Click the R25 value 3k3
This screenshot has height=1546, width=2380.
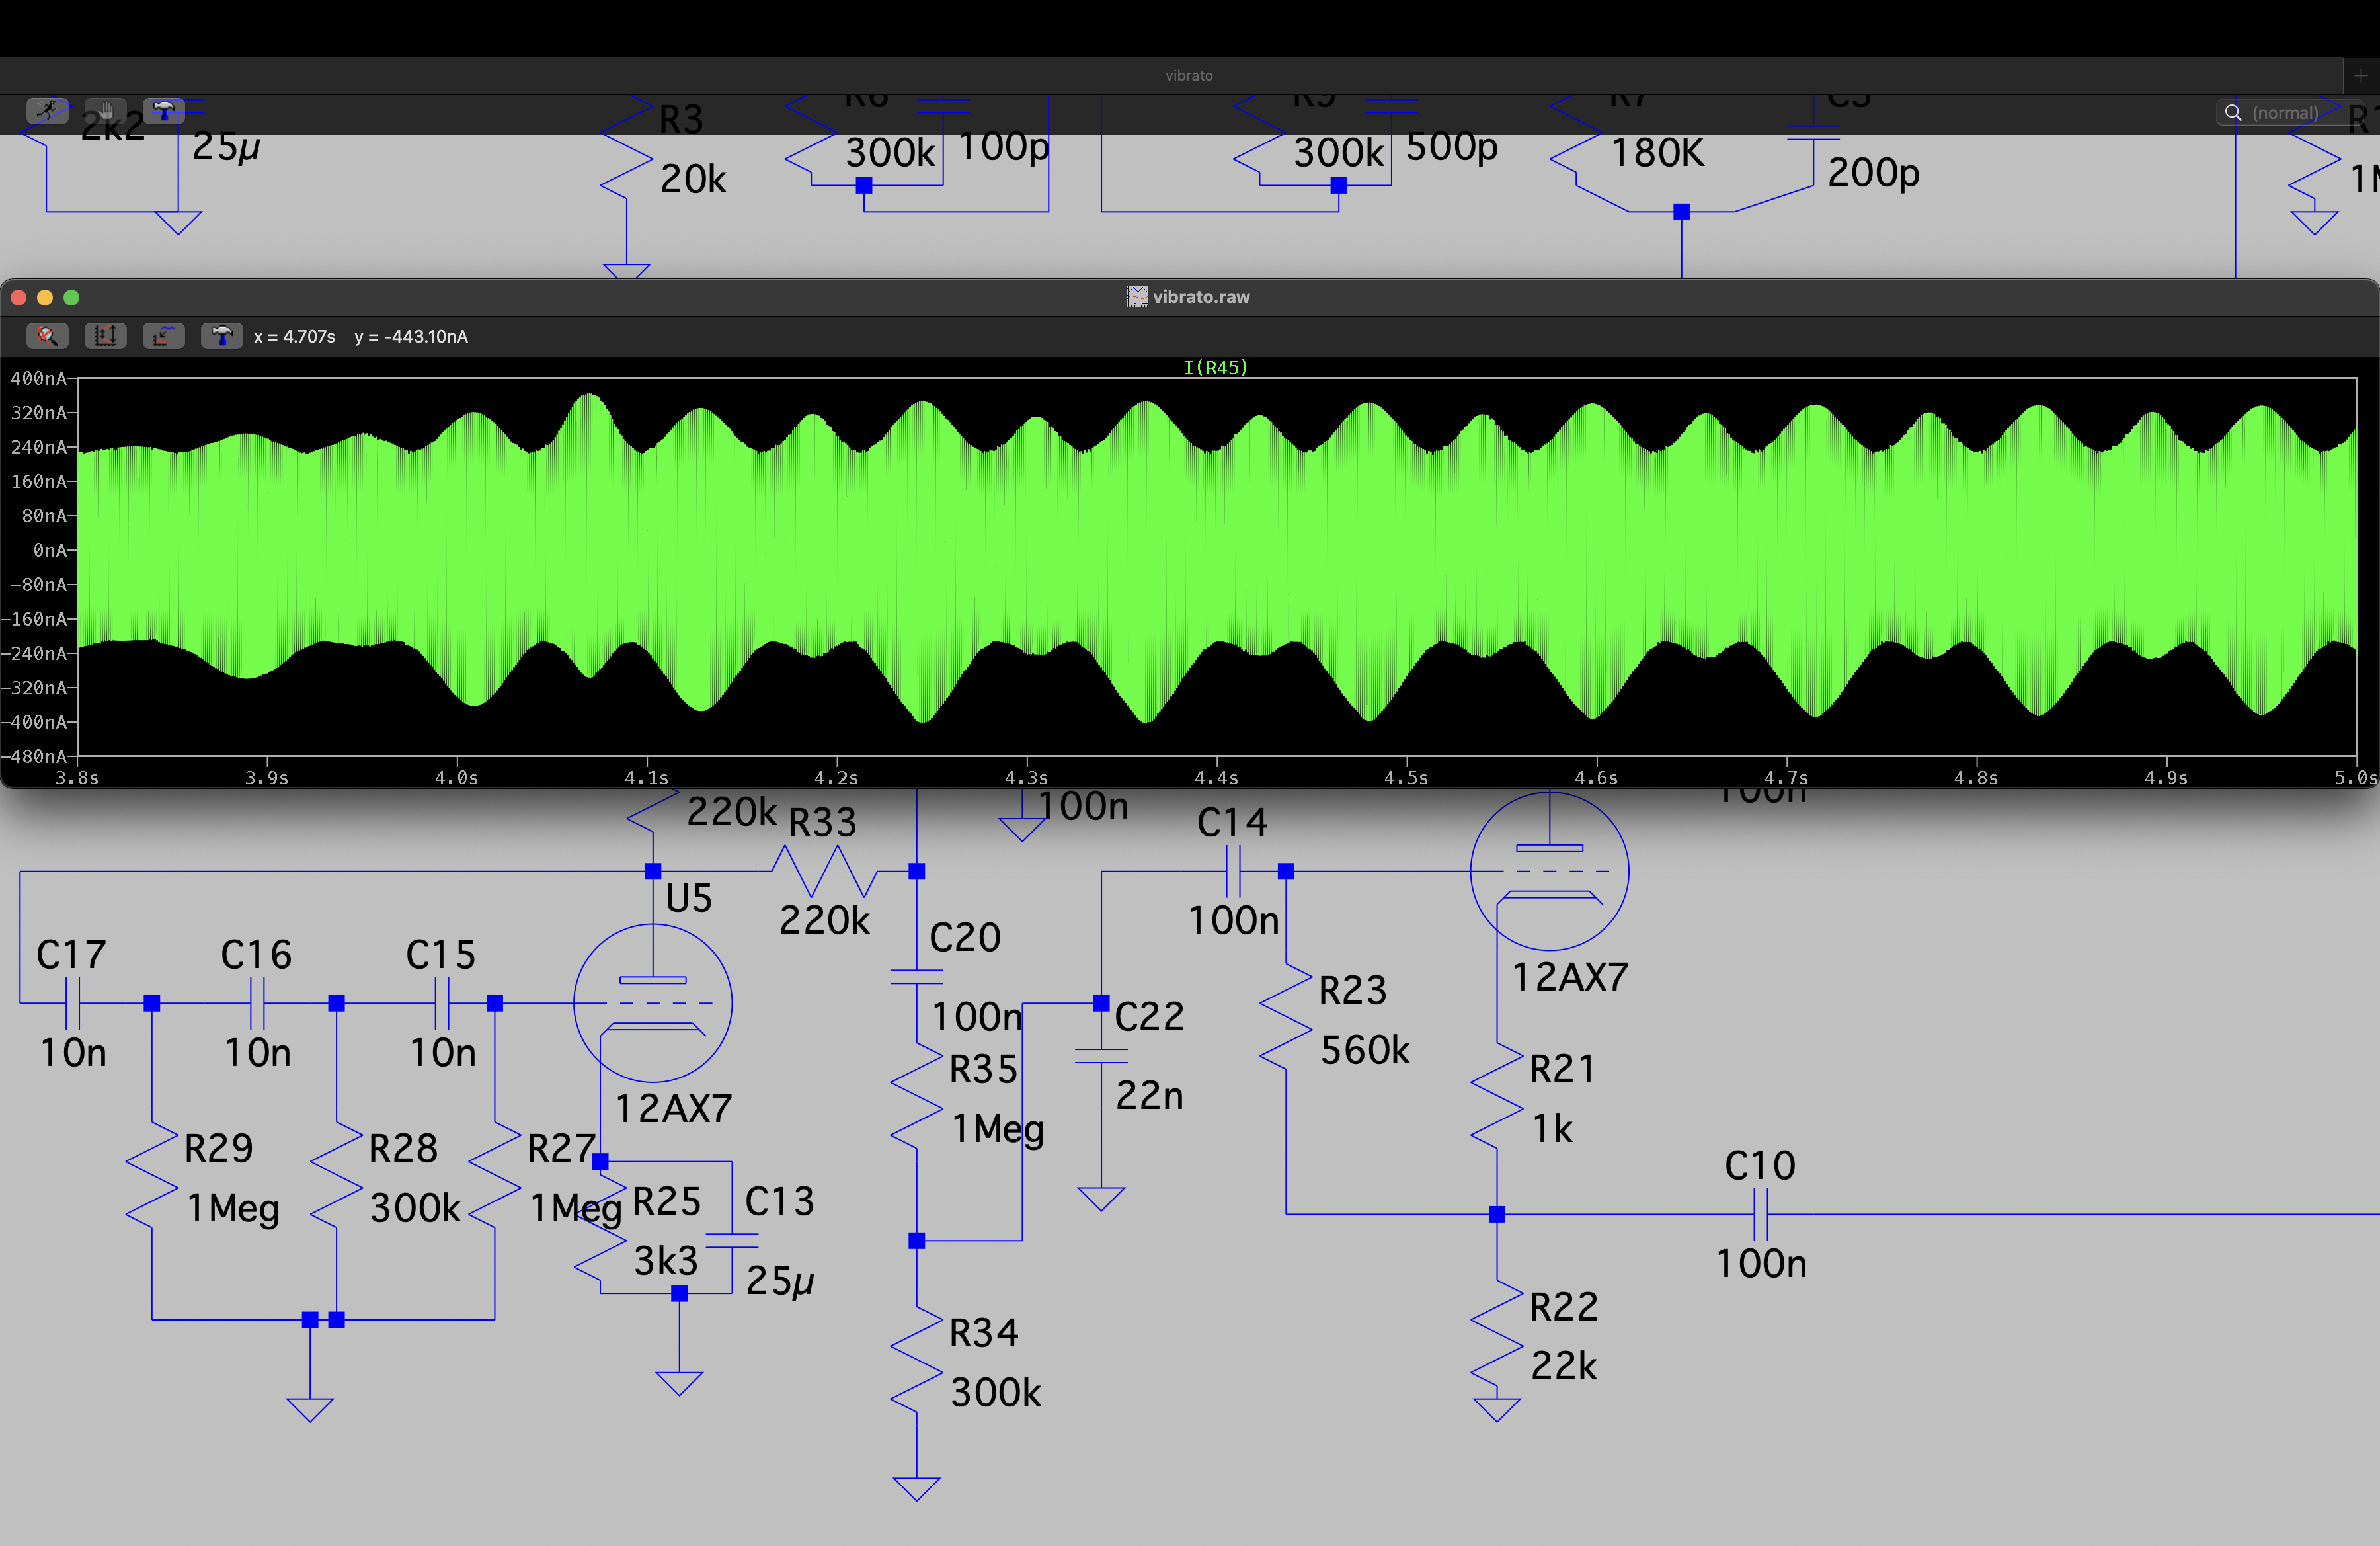[x=666, y=1260]
